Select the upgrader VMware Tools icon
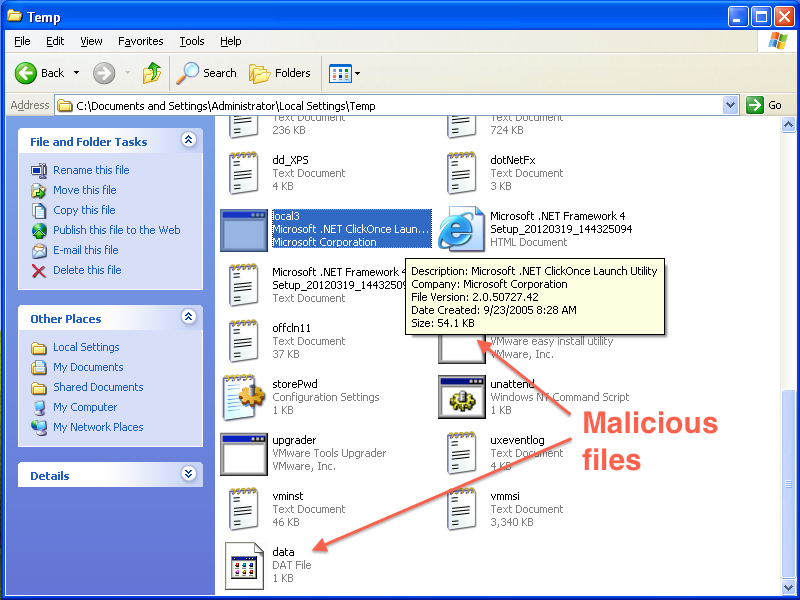The image size is (800, 600). tap(244, 453)
